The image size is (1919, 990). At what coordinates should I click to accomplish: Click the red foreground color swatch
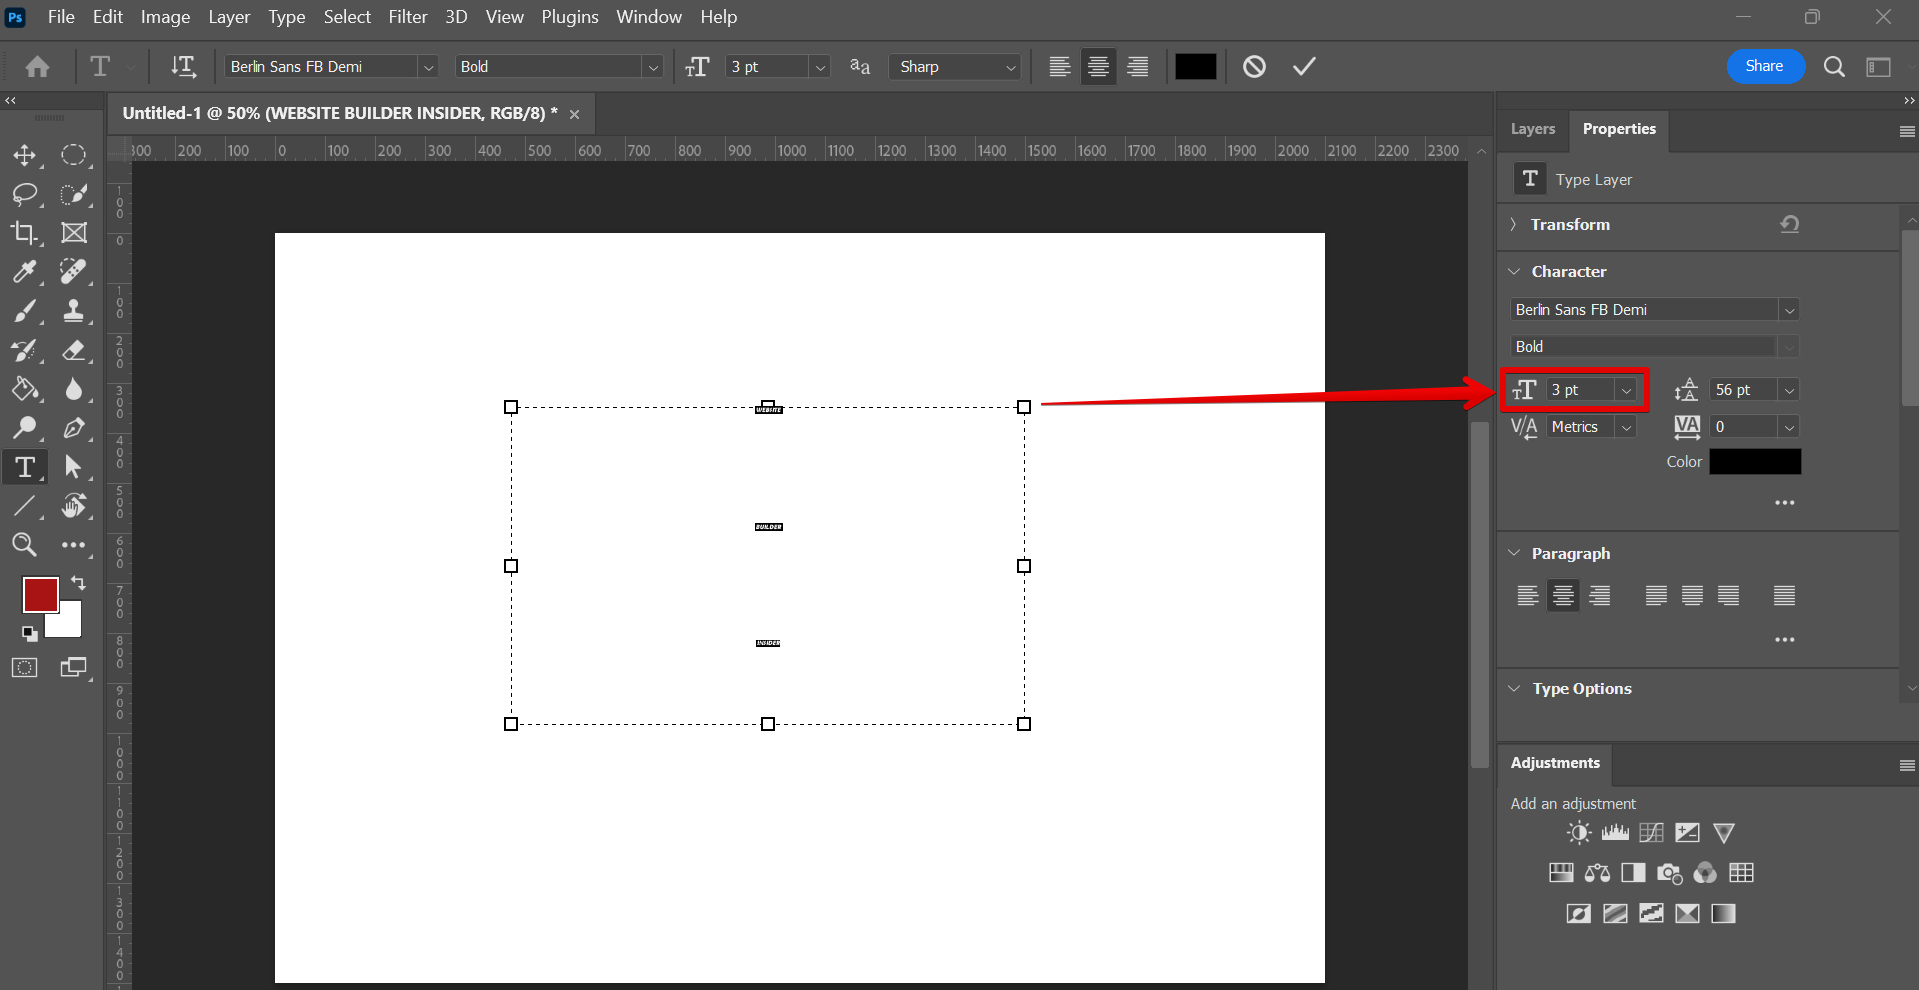point(40,594)
